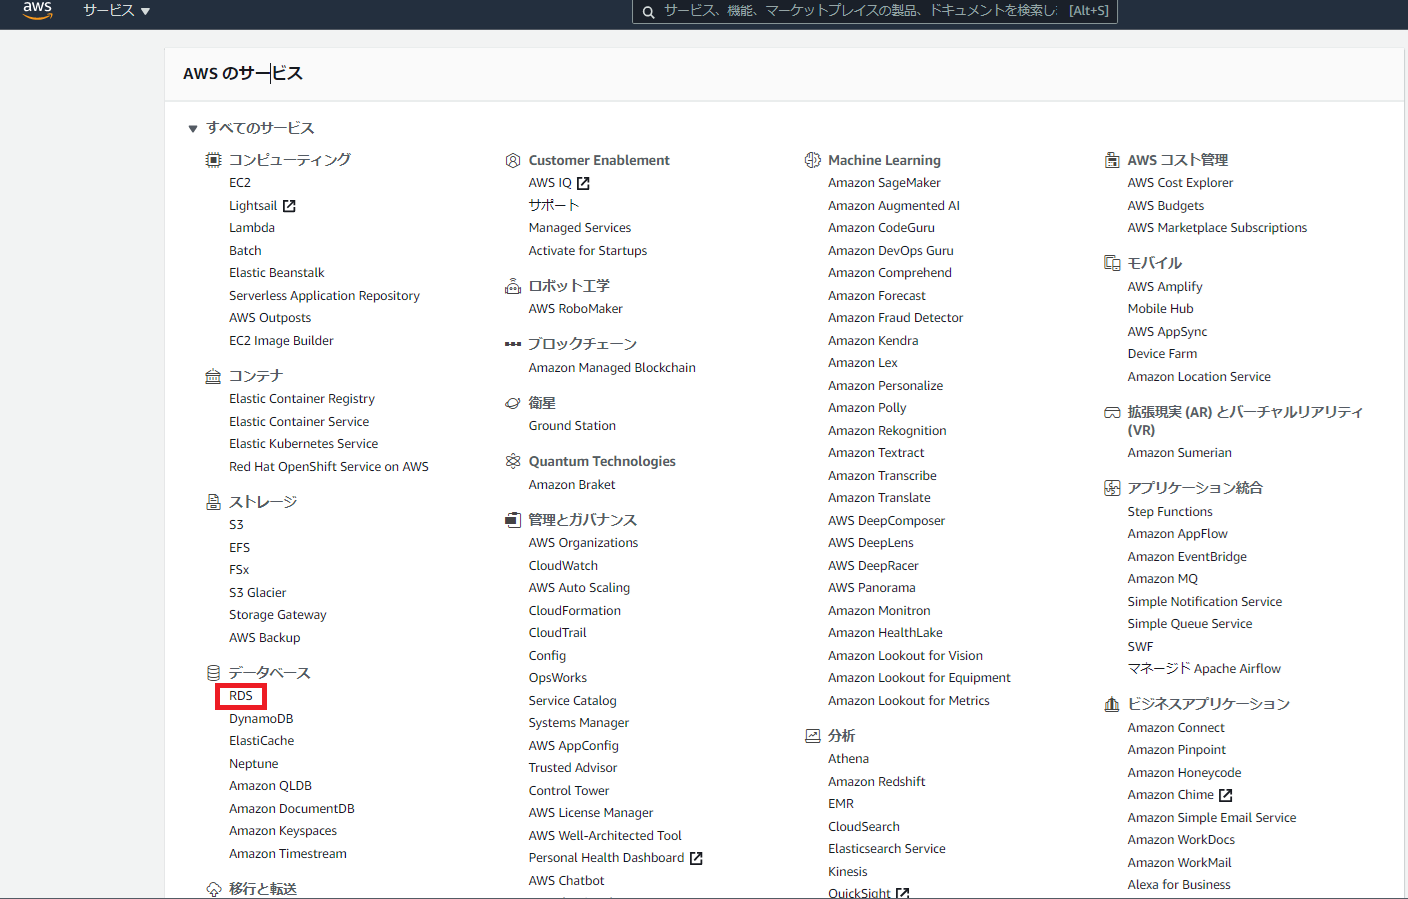Click the Customer Enablement category icon

tap(513, 160)
